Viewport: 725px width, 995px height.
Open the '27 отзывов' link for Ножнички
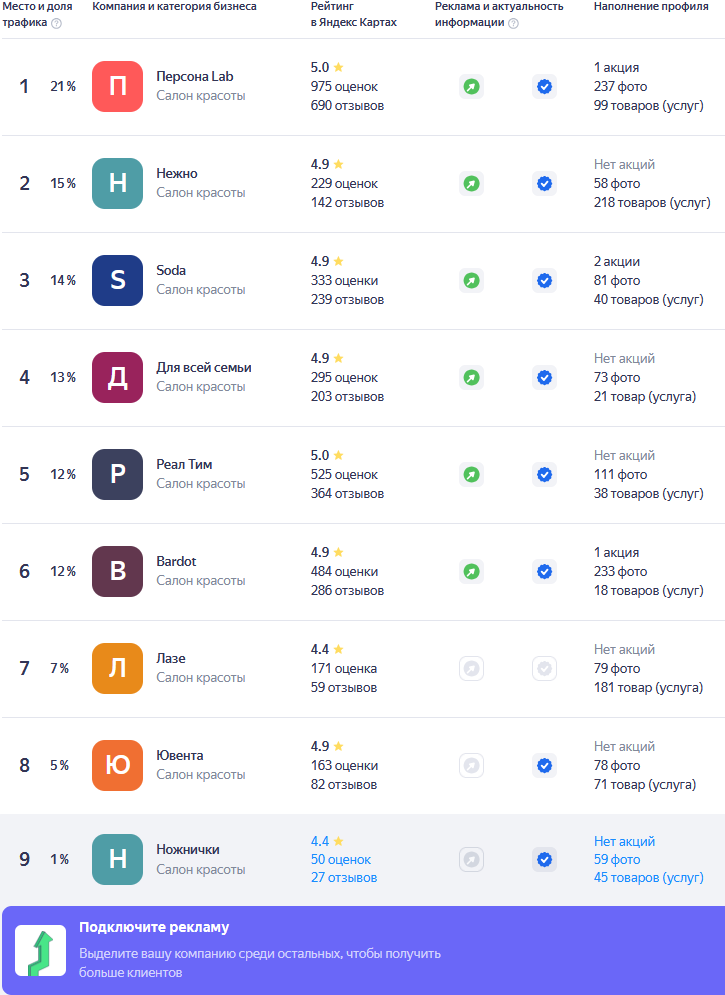click(343, 878)
